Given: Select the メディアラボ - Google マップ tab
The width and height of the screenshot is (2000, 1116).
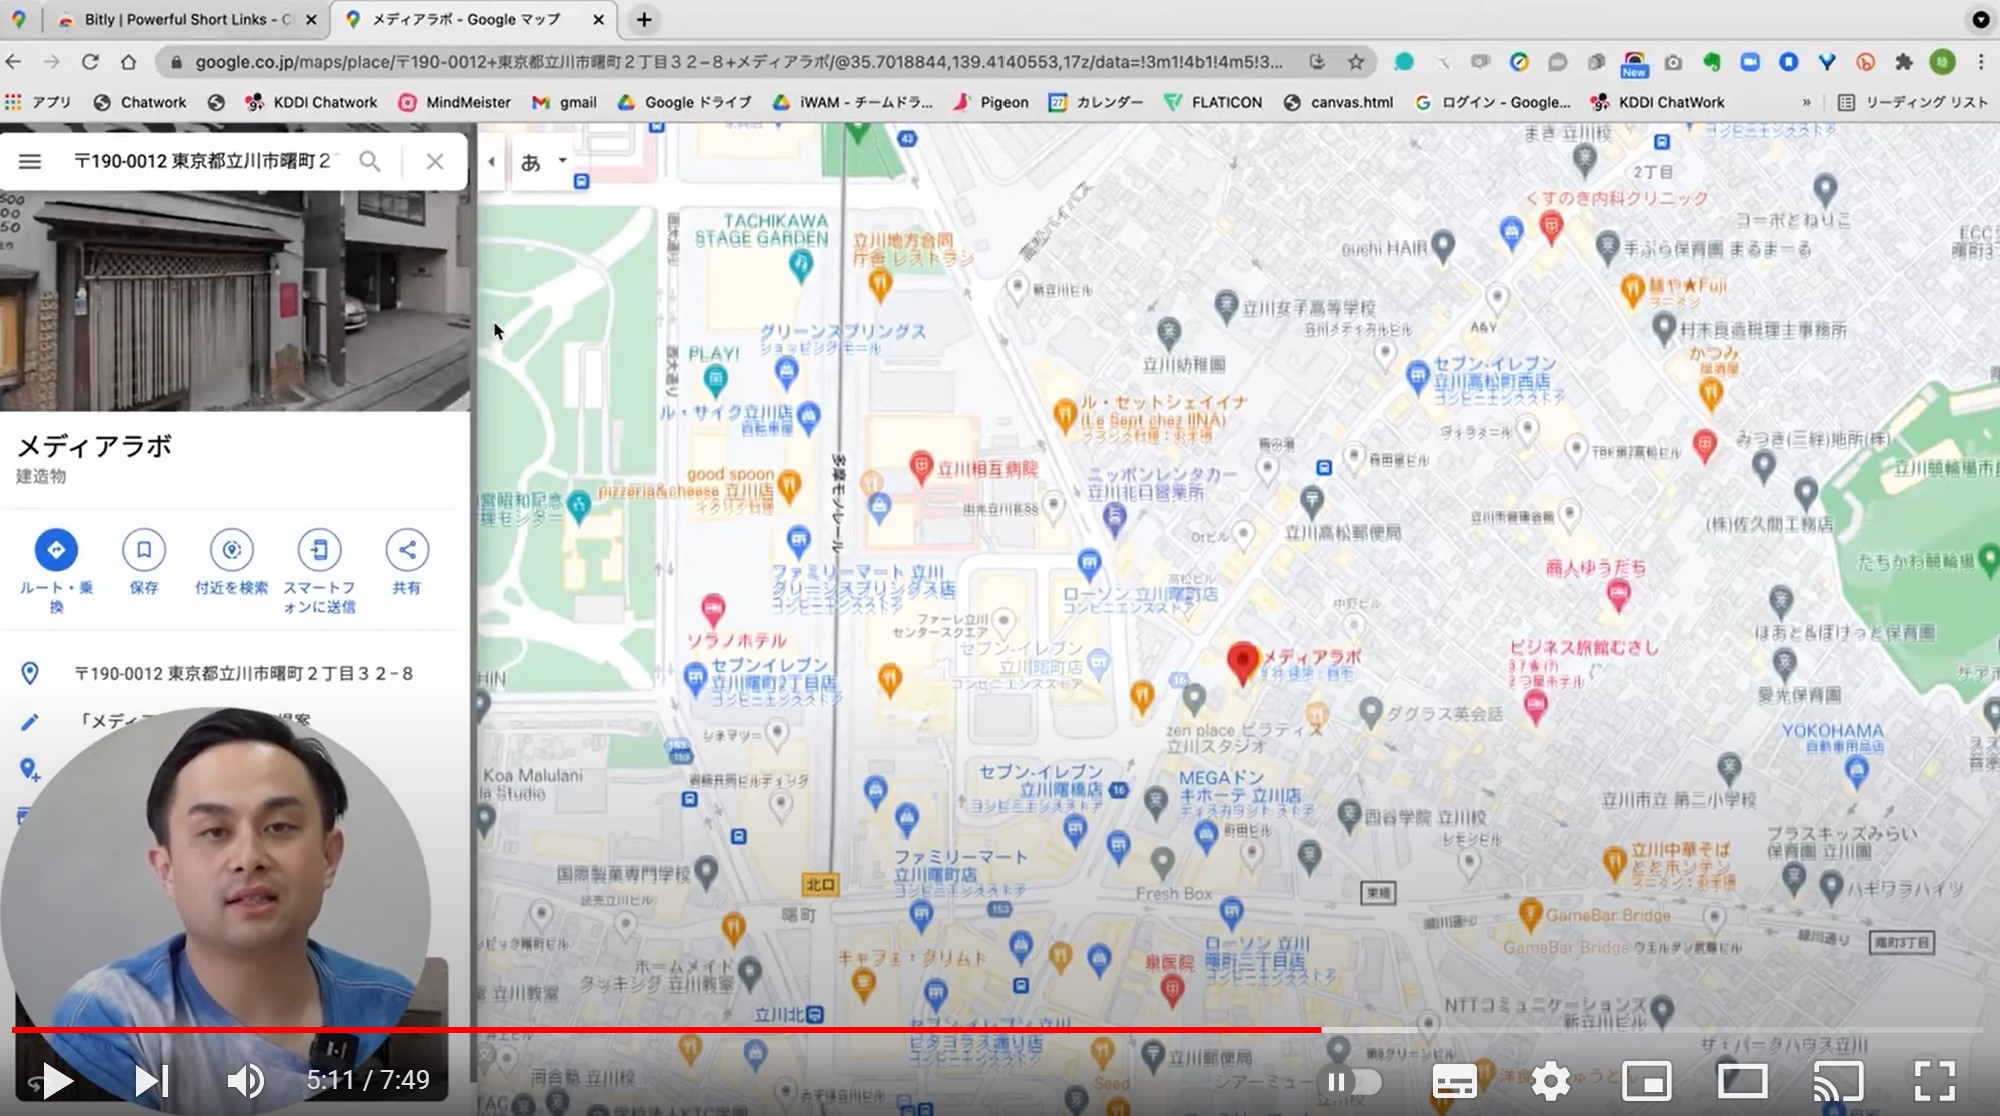Looking at the screenshot, I should pos(466,19).
